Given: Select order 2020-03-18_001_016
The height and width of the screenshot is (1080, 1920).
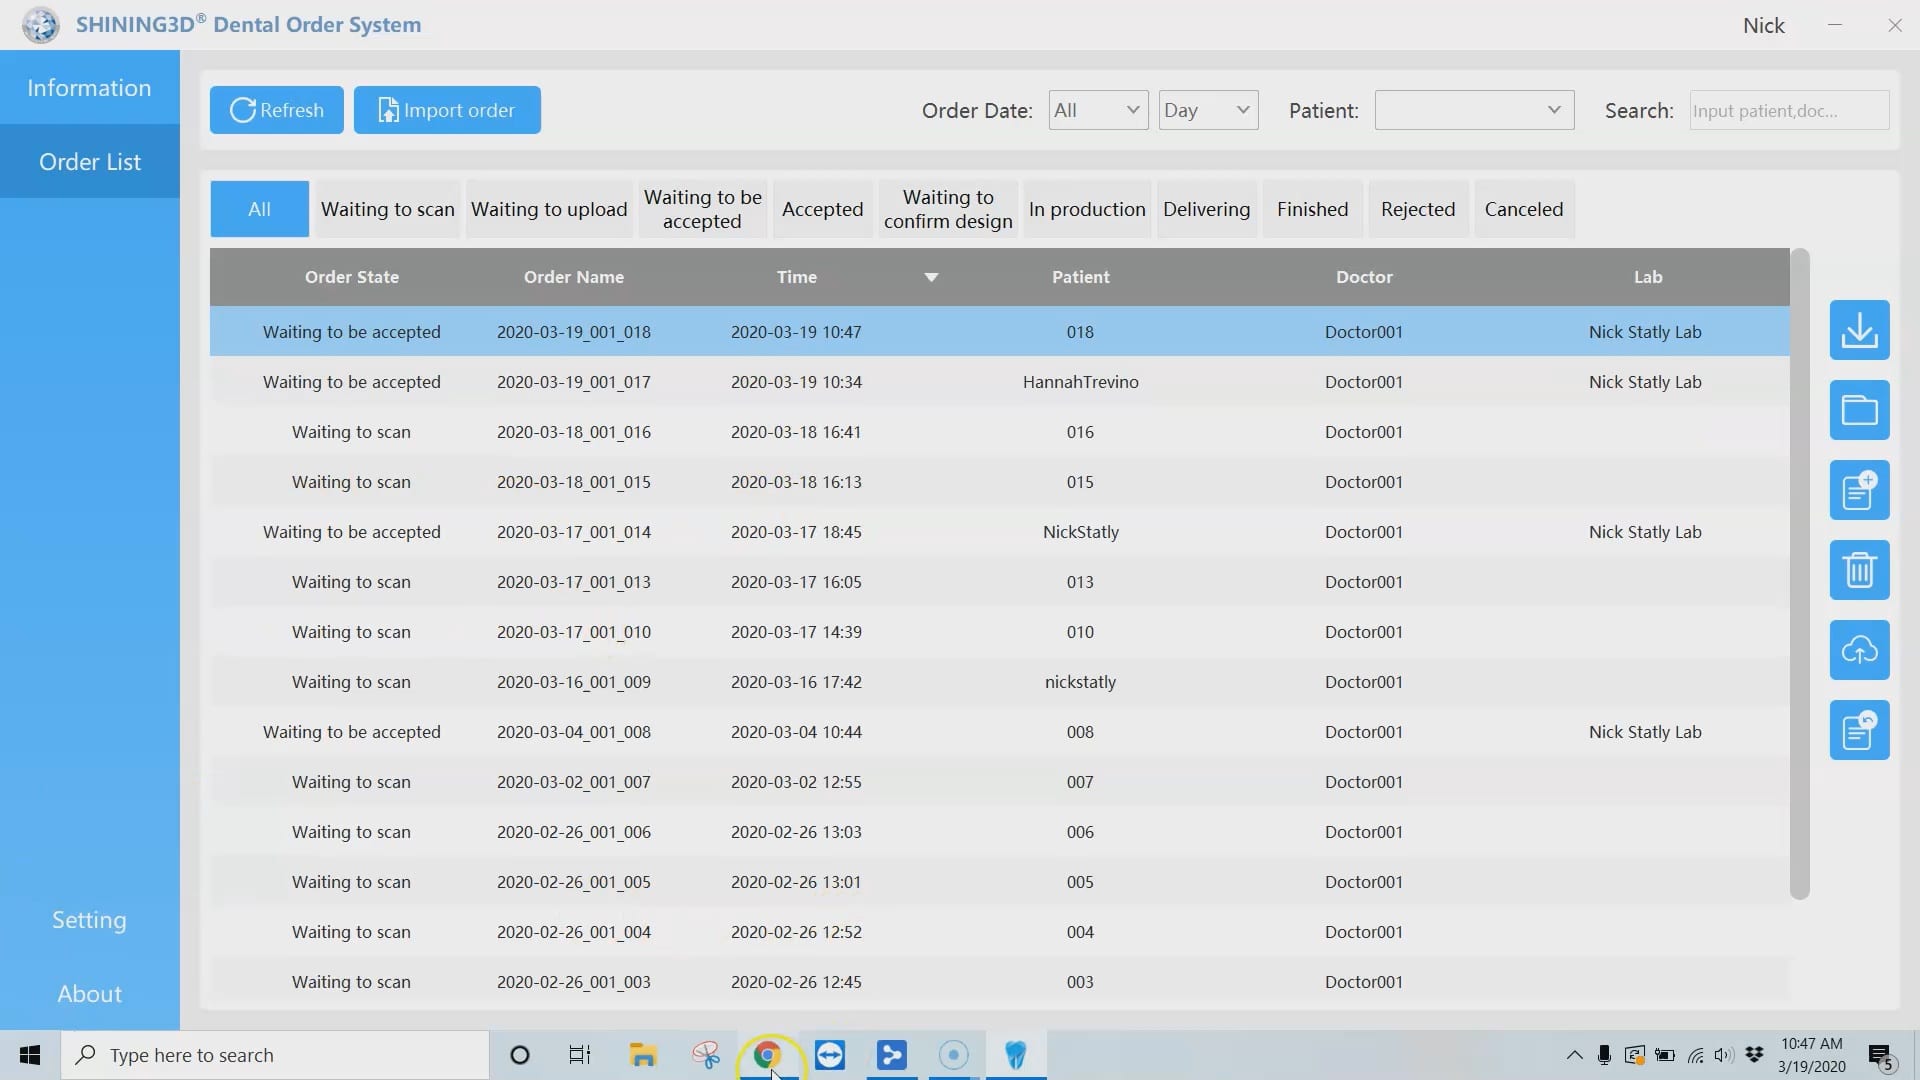Looking at the screenshot, I should [1000, 432].
